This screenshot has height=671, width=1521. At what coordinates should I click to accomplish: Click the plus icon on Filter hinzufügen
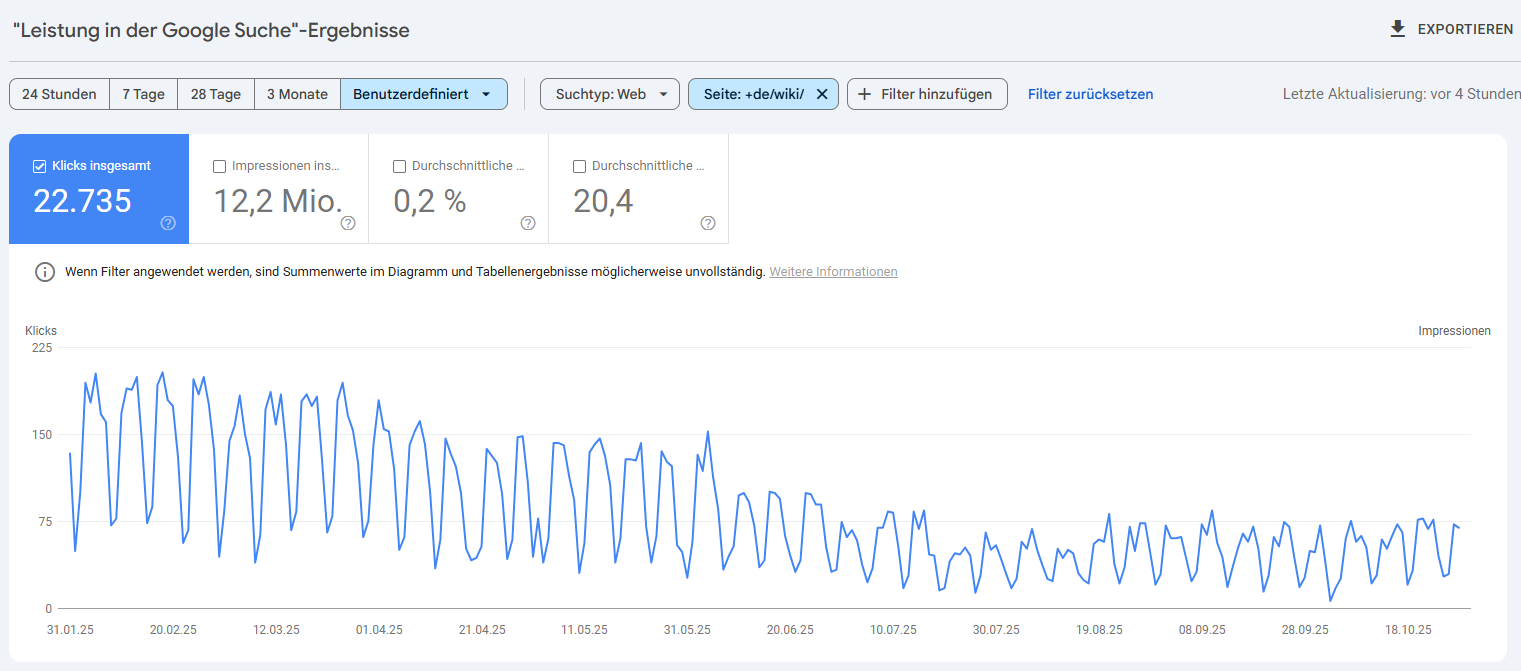tap(863, 93)
